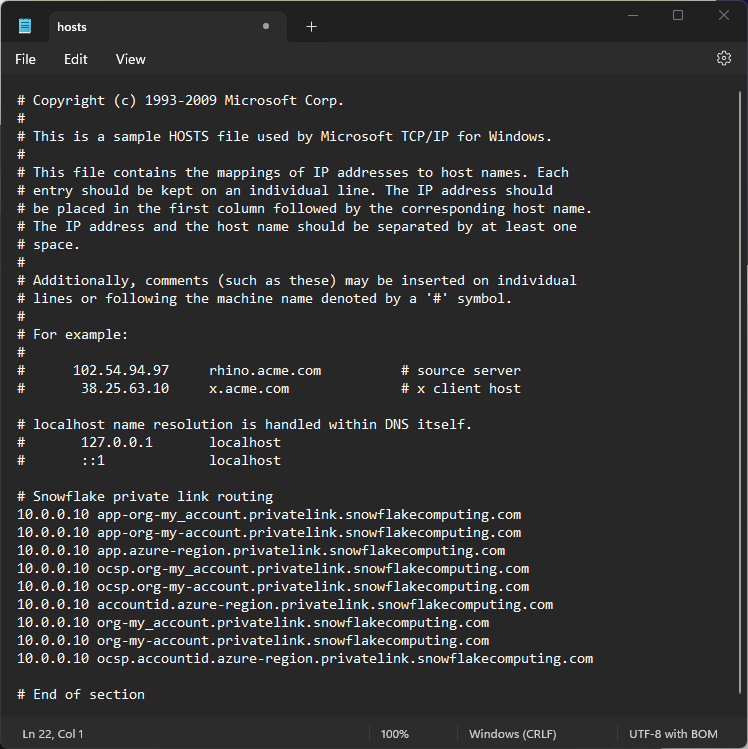Click the Notepad app icon in title bar
Viewport: 748px width, 749px height.
click(x=25, y=26)
